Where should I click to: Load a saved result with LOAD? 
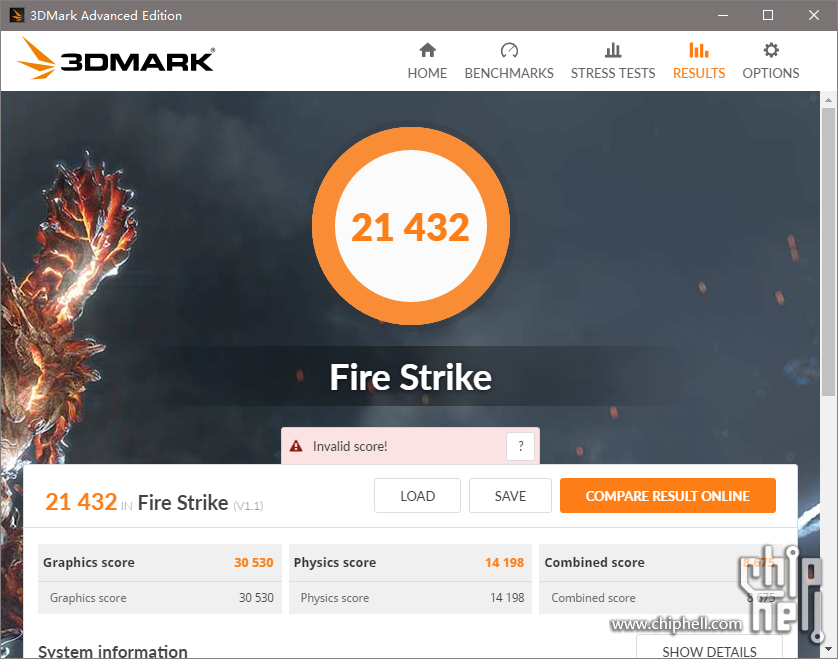(x=417, y=495)
